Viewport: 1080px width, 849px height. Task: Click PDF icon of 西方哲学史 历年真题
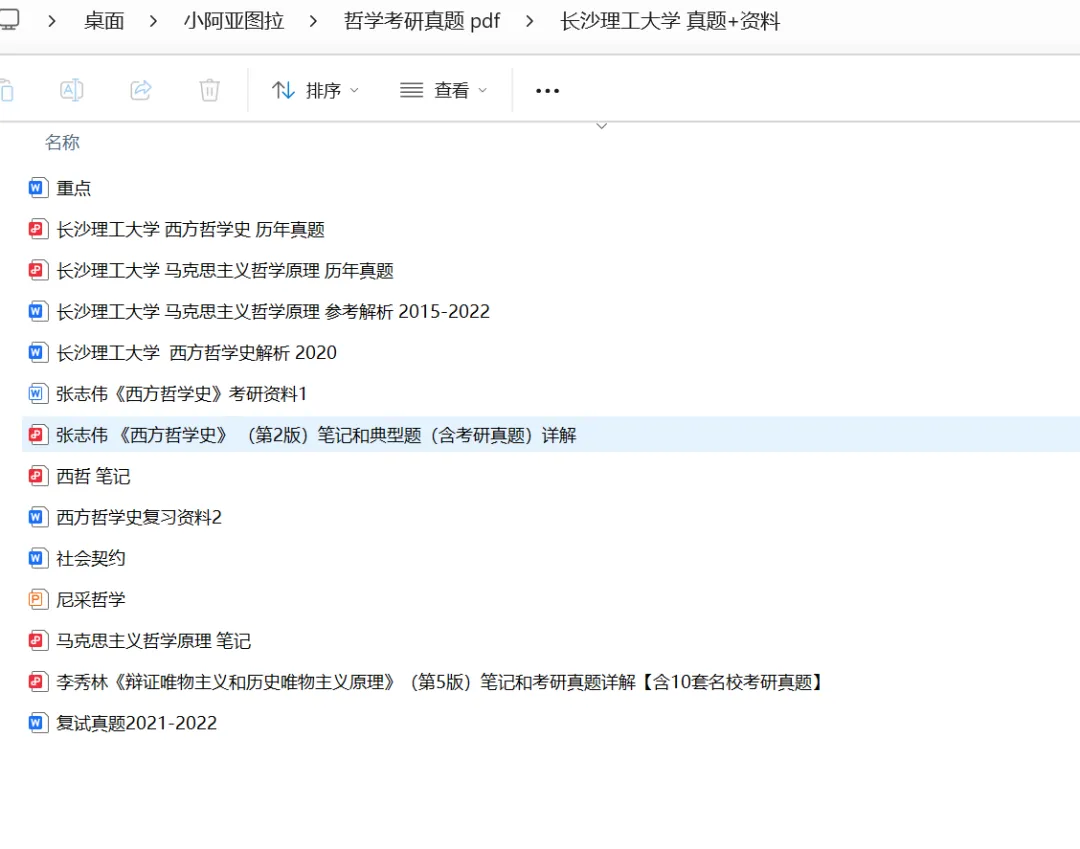[37, 229]
